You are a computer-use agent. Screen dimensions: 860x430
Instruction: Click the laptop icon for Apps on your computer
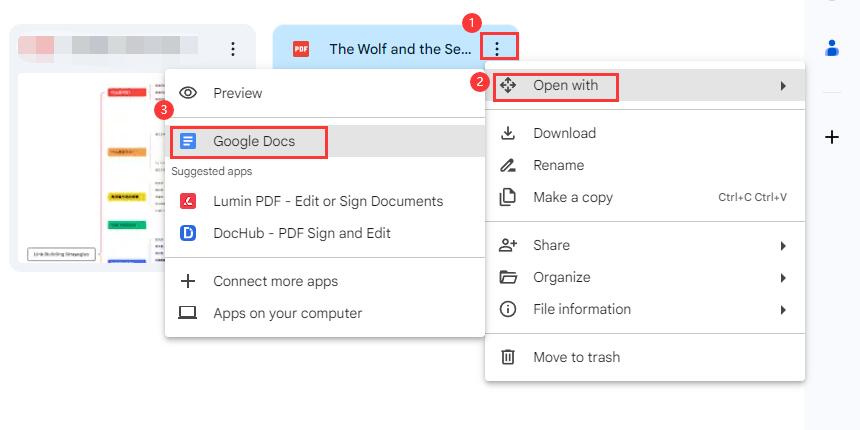tap(188, 313)
